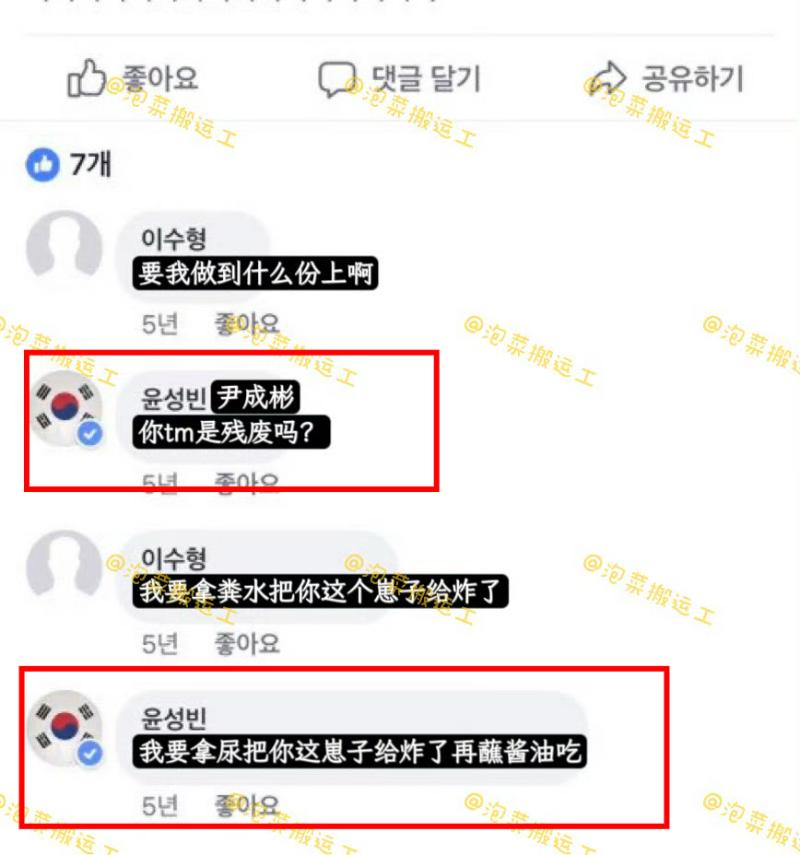Click the share arrow icon
This screenshot has height=855, width=800.
click(x=605, y=78)
